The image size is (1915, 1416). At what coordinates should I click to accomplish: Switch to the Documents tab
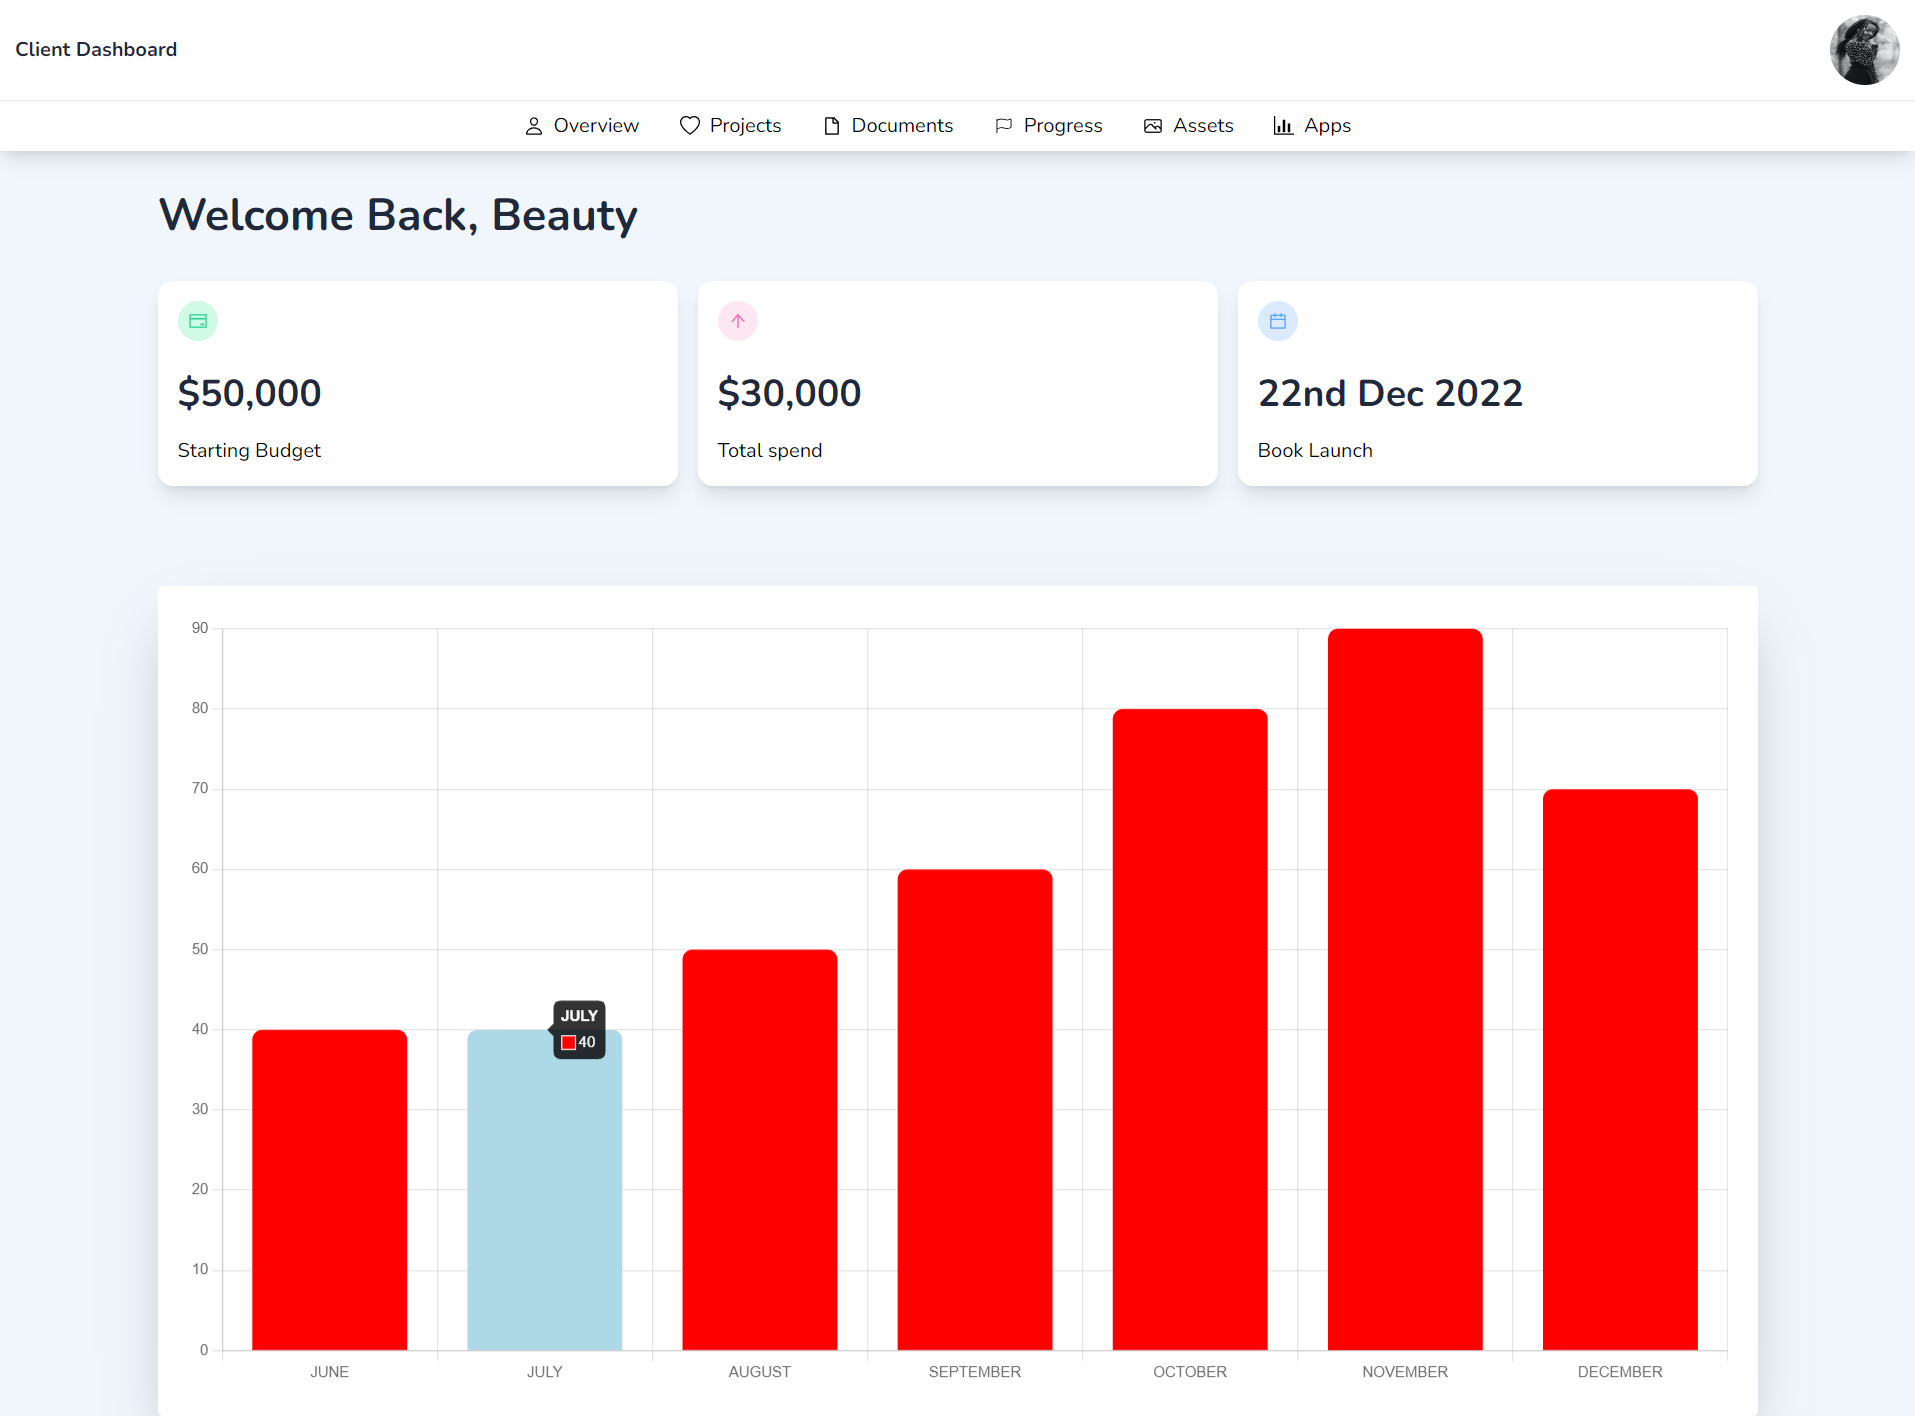pos(888,126)
